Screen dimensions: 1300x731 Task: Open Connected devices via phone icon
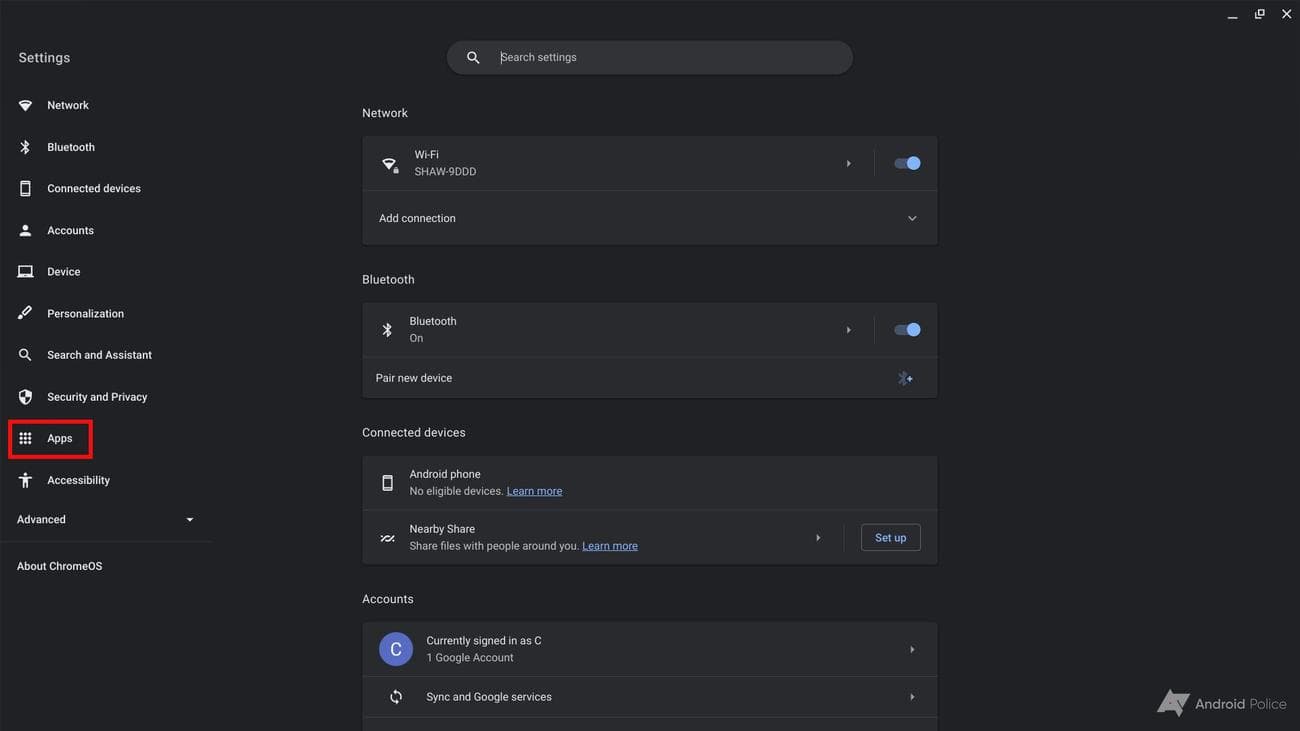(25, 189)
